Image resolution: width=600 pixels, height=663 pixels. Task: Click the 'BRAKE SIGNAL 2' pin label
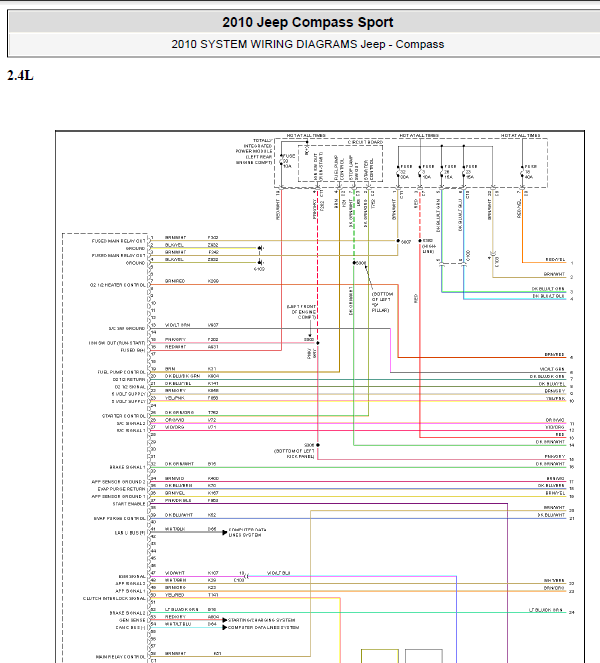[127, 613]
